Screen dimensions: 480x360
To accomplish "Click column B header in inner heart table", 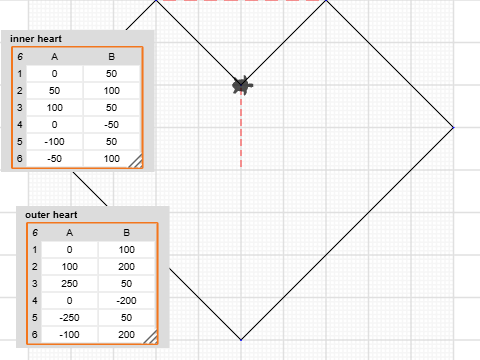I will tap(112, 57).
